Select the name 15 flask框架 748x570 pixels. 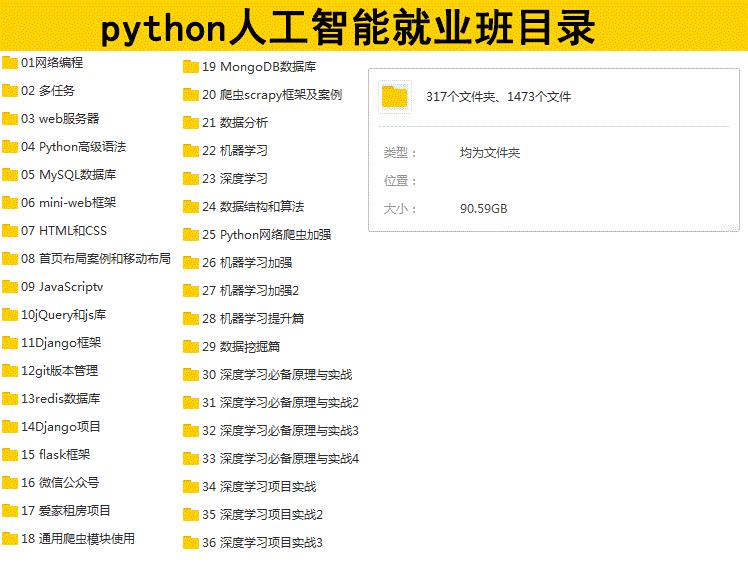(x=55, y=455)
